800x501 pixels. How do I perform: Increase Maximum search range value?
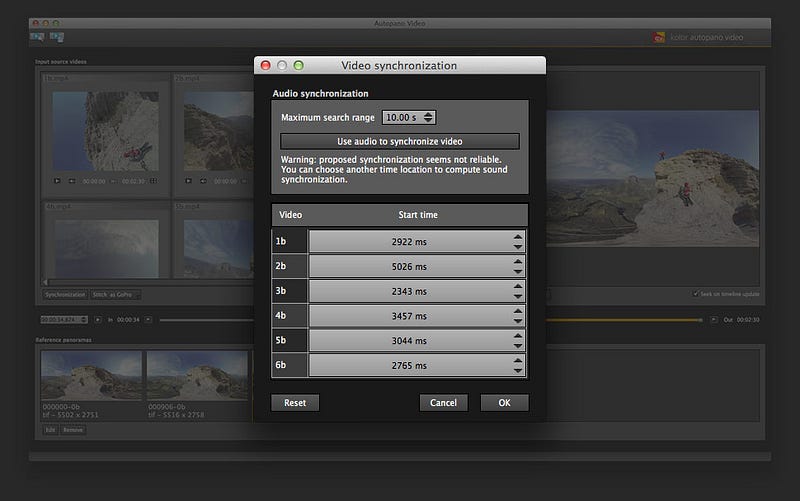428,114
